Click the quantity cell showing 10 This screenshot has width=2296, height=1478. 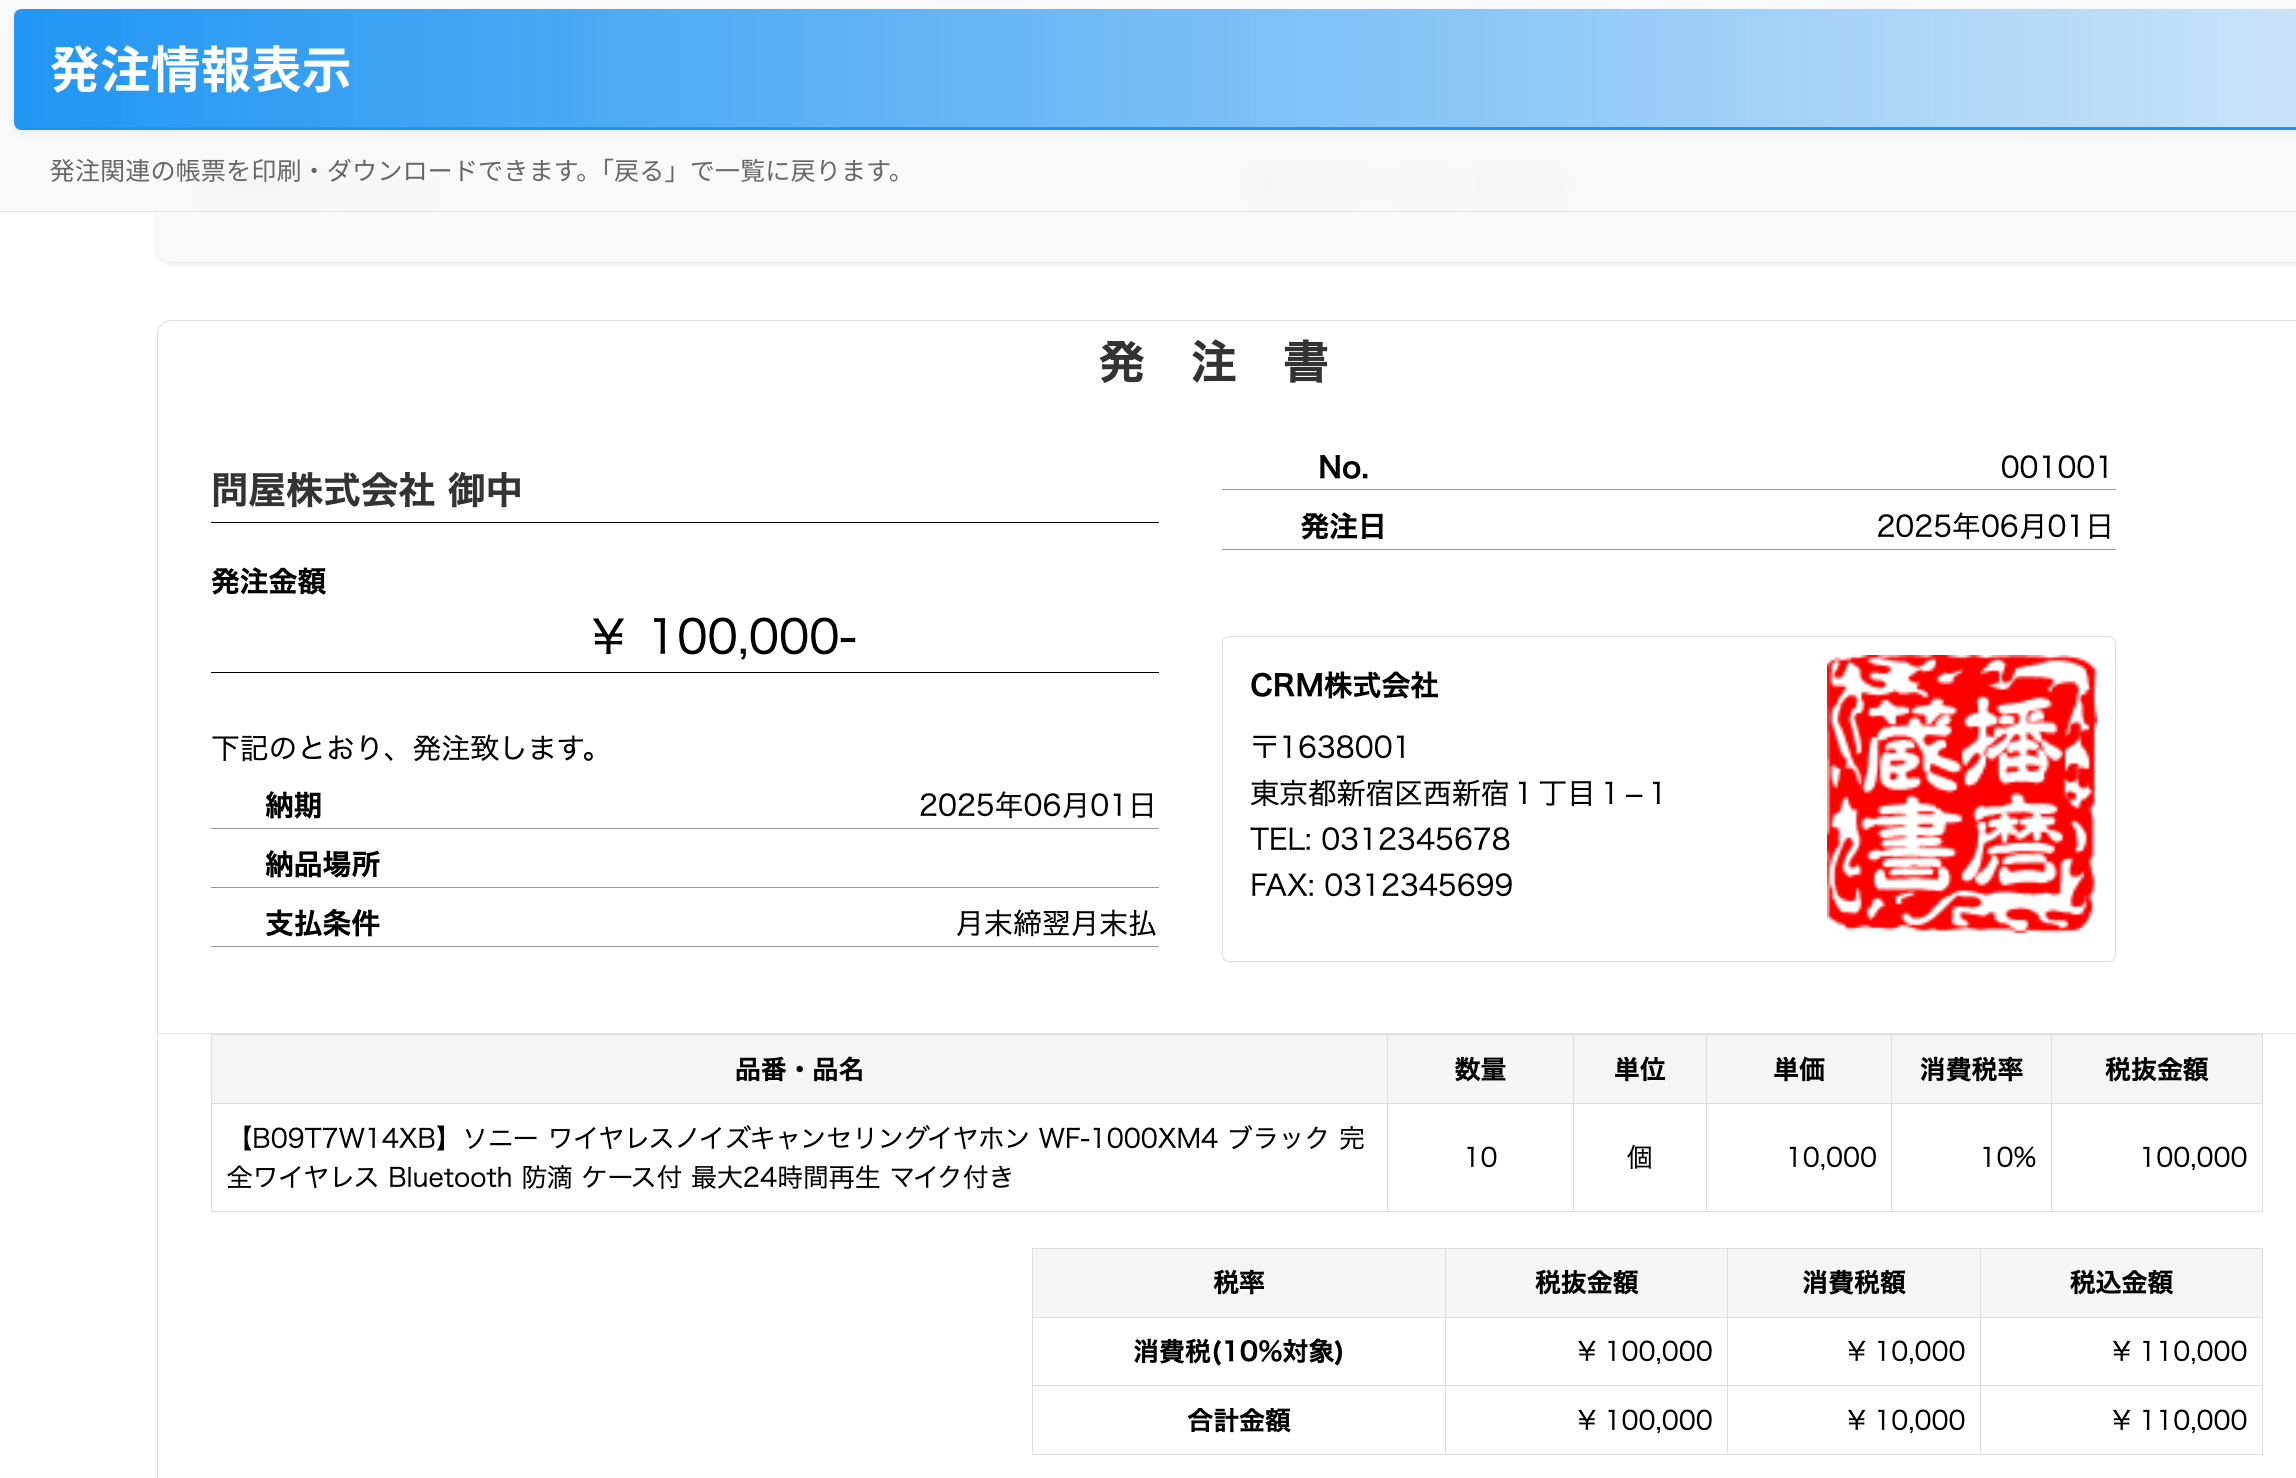pos(1480,1157)
